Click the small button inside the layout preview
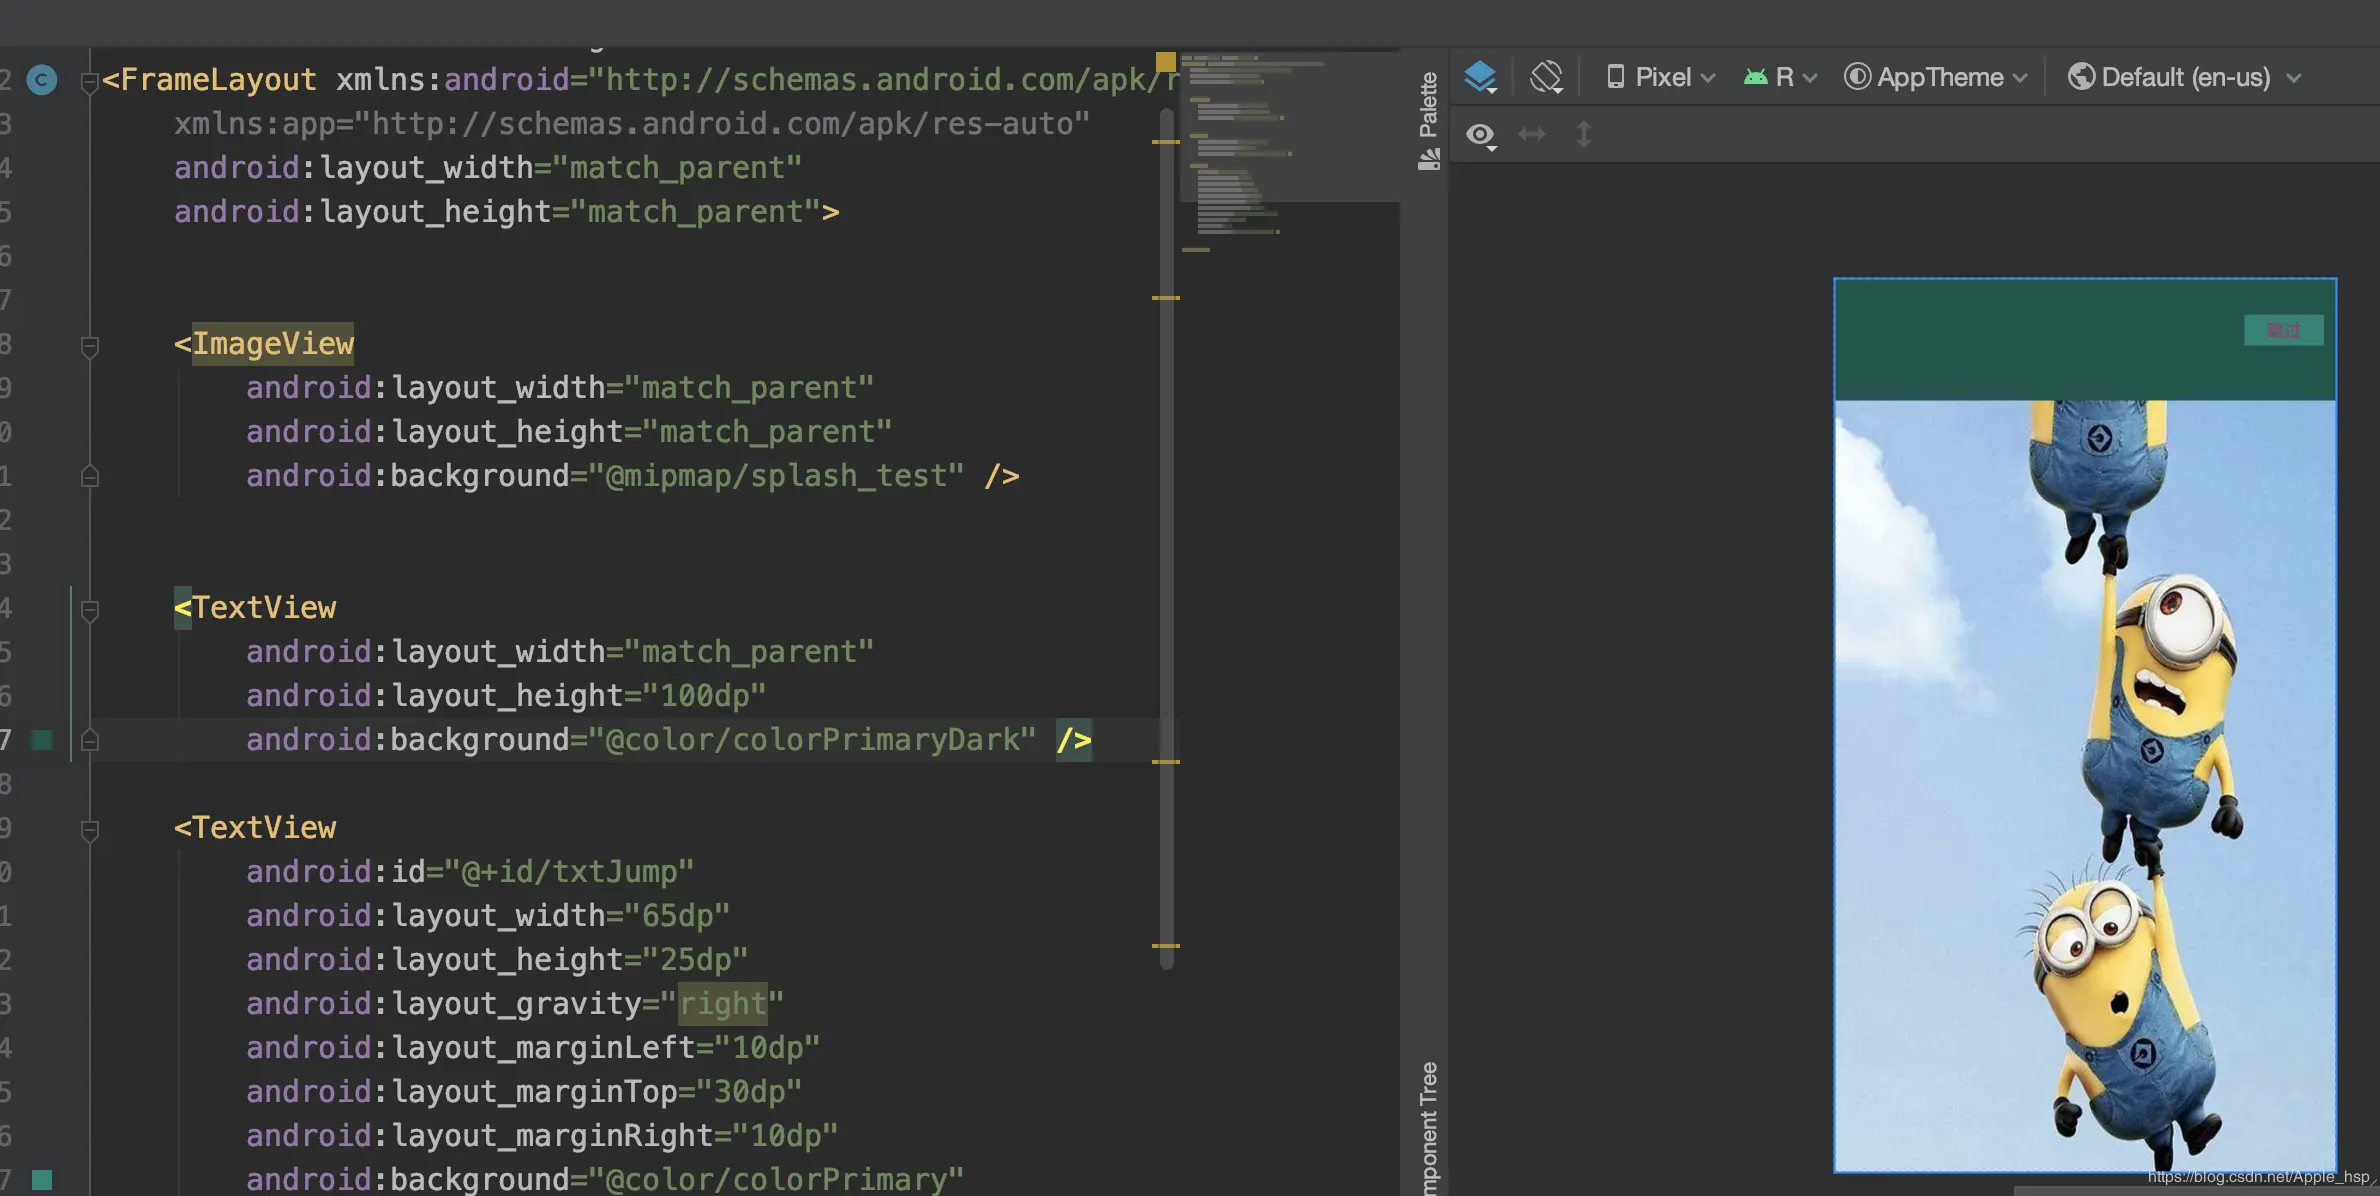The width and height of the screenshot is (2380, 1196). 2283,330
